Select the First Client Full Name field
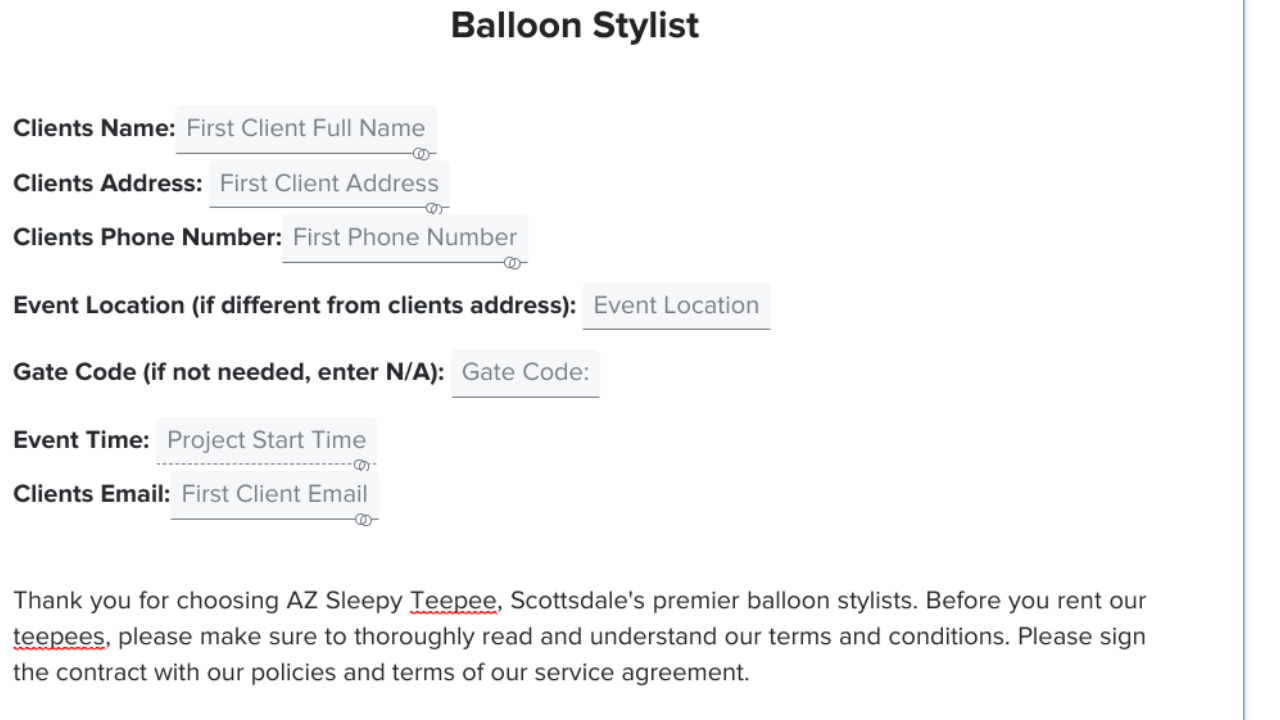1280x720 pixels. 305,129
